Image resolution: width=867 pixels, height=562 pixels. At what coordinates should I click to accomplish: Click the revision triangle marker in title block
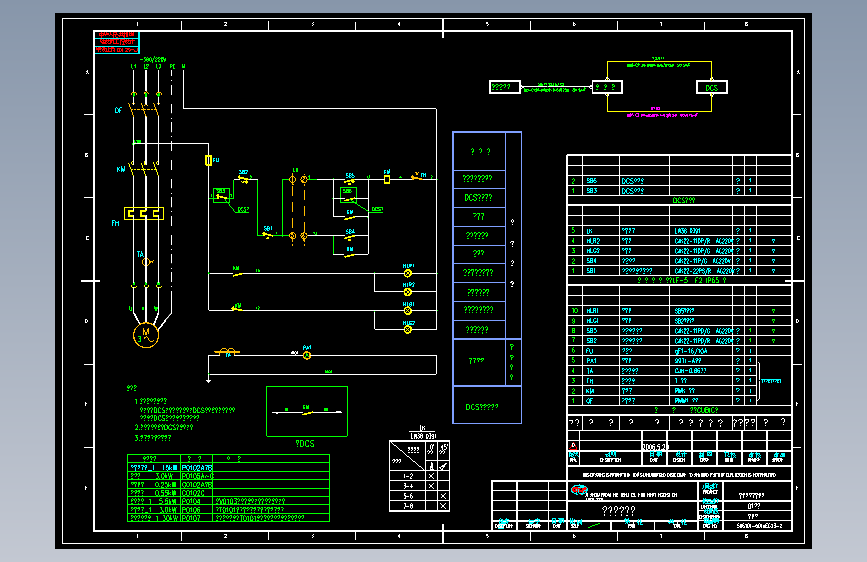[x=573, y=446]
